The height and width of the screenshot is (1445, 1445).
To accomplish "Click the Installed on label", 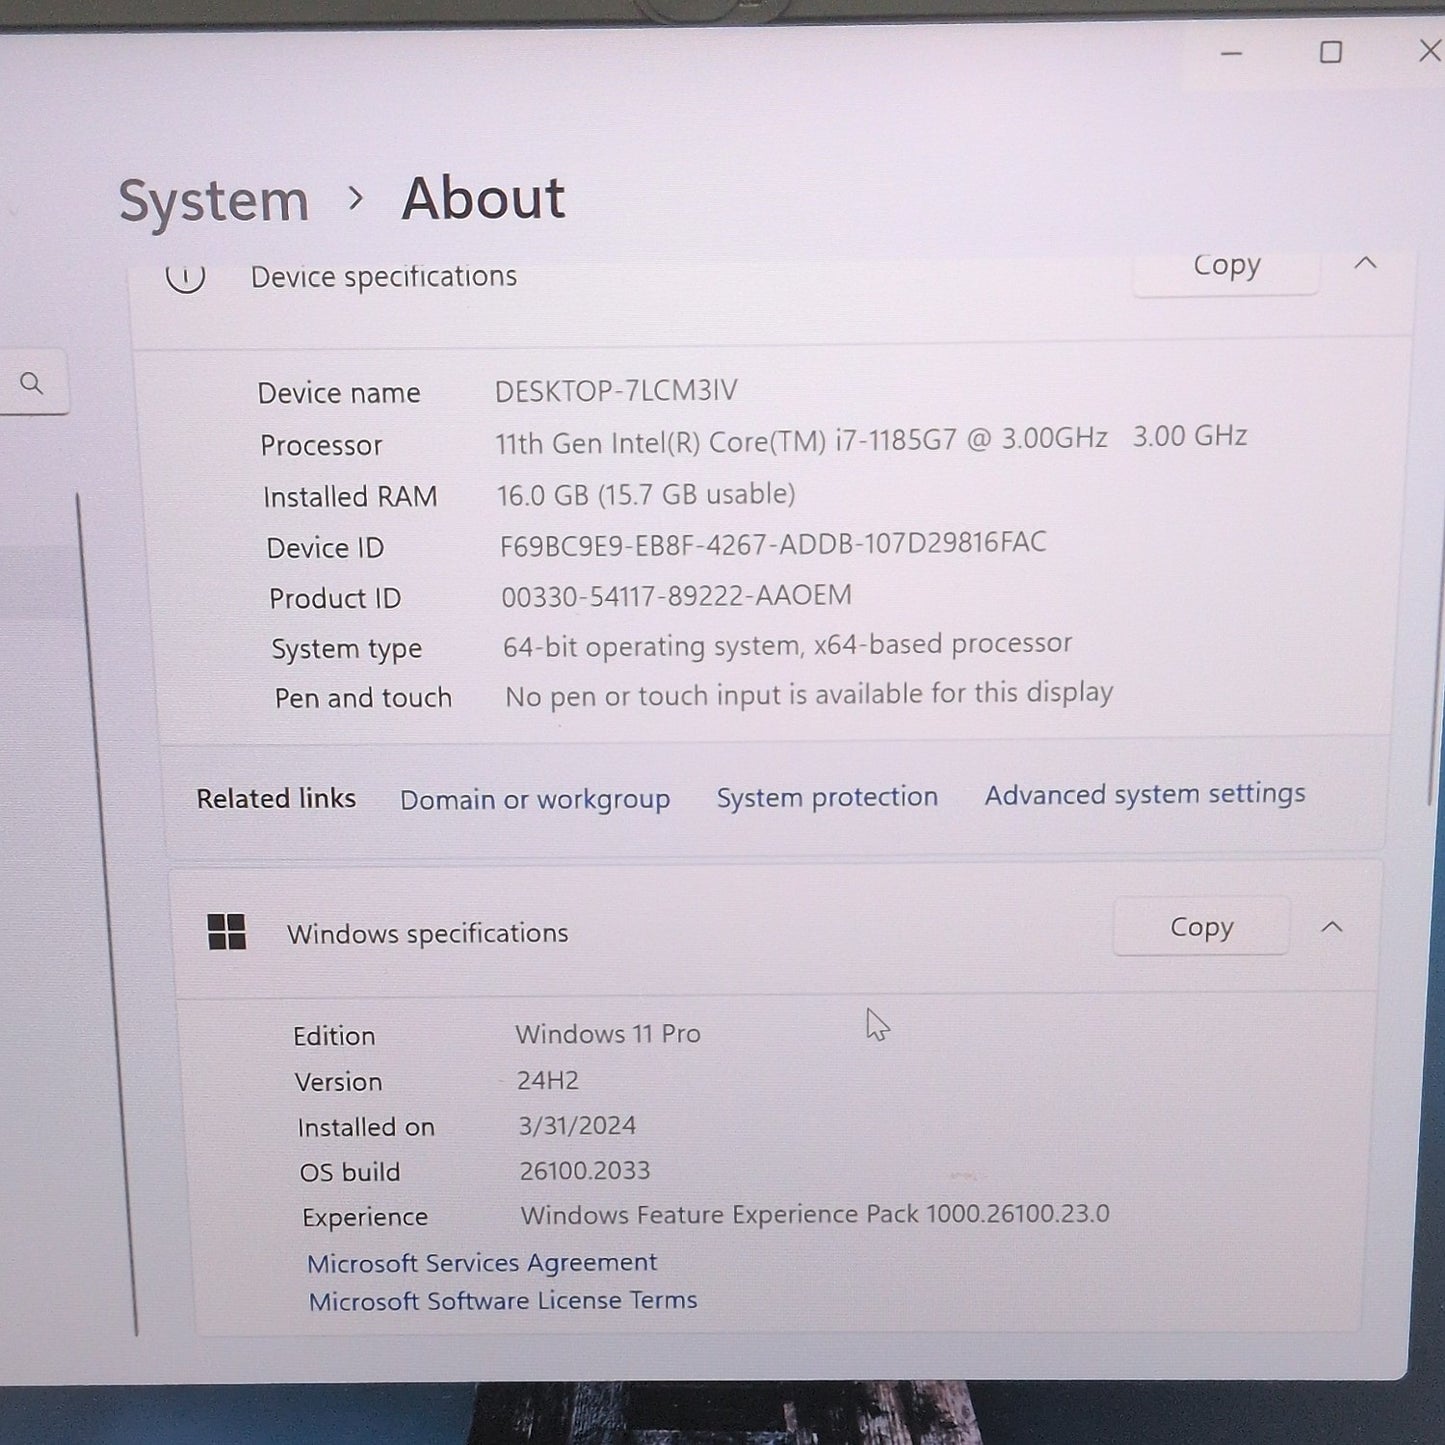I will point(366,1128).
